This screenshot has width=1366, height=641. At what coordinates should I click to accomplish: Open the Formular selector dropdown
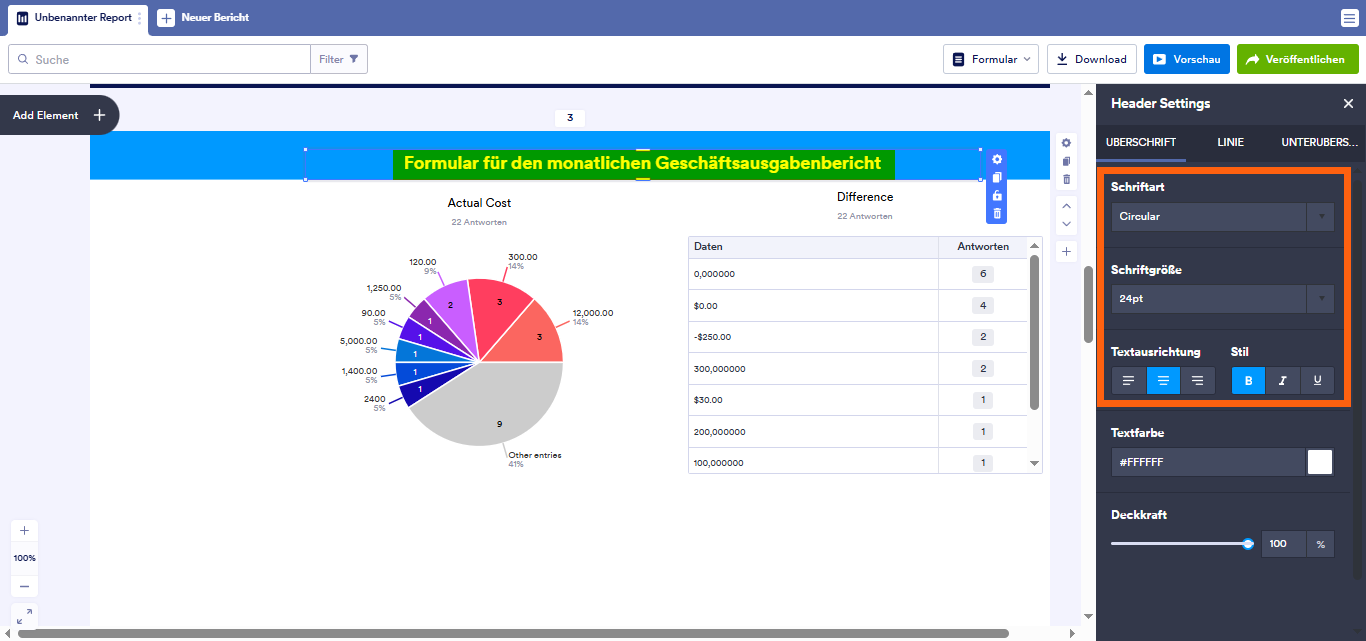coord(991,59)
